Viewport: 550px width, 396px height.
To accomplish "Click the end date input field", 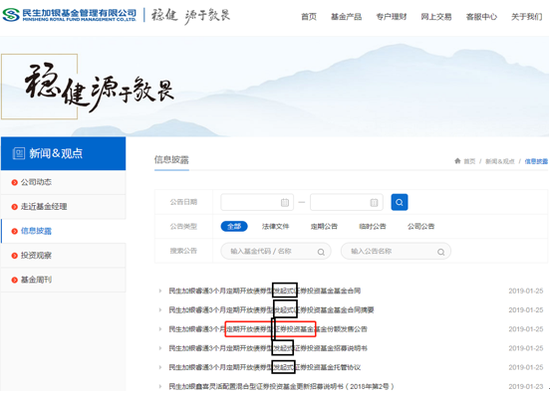I will click(x=347, y=202).
